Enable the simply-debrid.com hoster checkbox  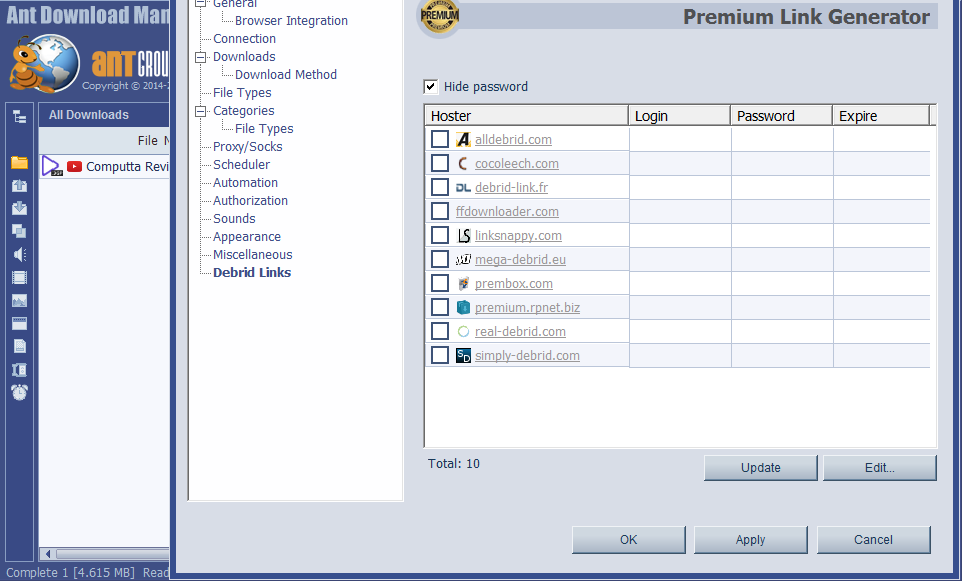pos(440,355)
